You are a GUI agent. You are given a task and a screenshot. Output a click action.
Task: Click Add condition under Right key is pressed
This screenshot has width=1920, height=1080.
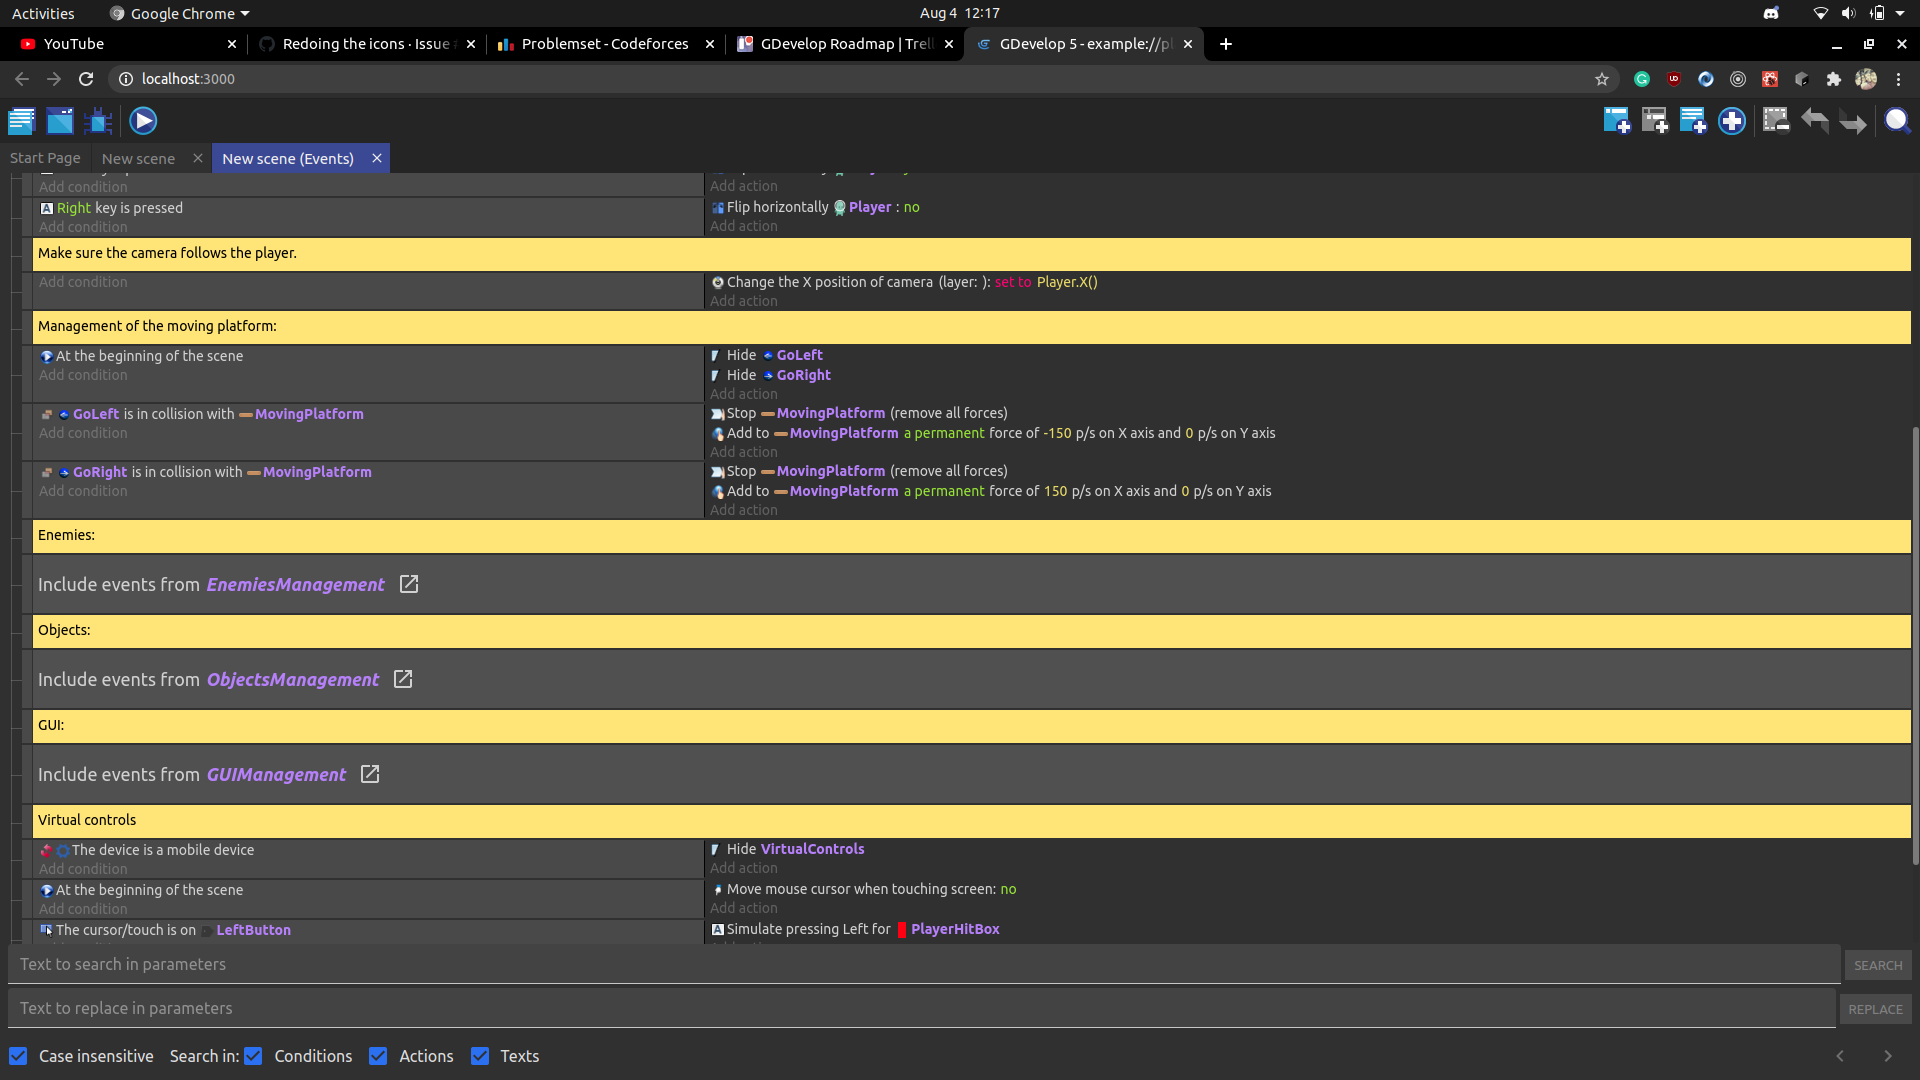click(x=83, y=227)
